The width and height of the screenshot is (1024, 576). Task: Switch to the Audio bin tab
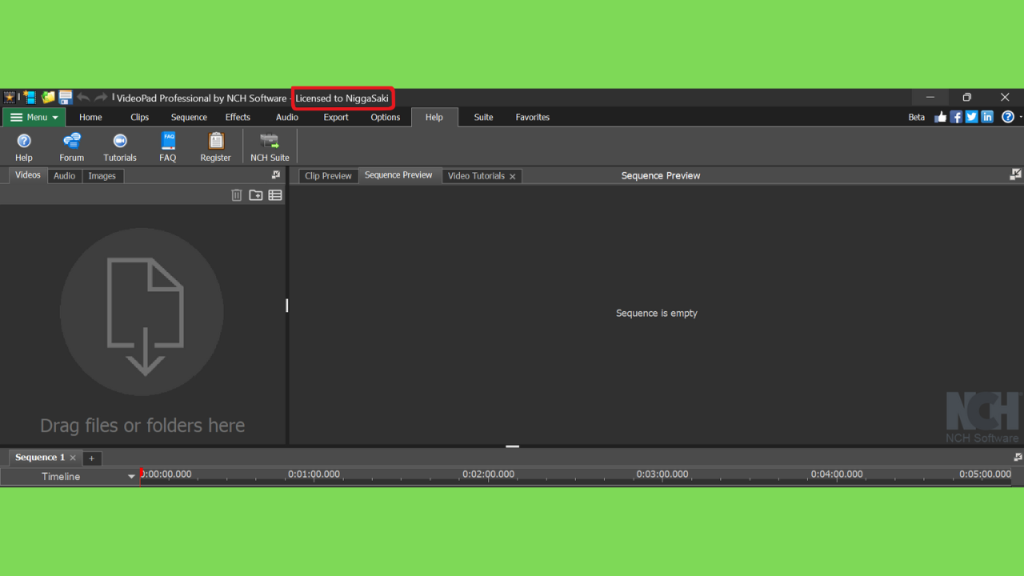[x=64, y=176]
